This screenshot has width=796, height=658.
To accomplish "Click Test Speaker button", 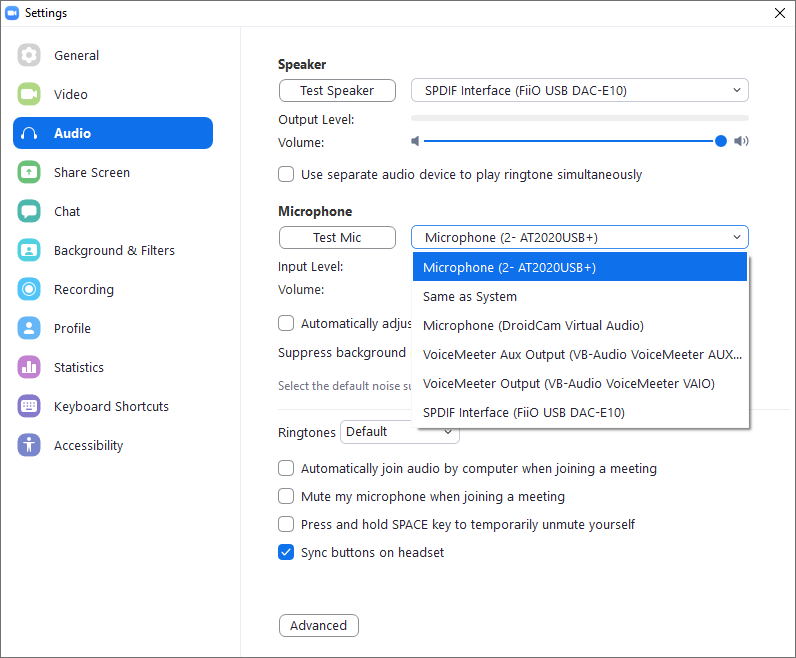I will (x=337, y=90).
